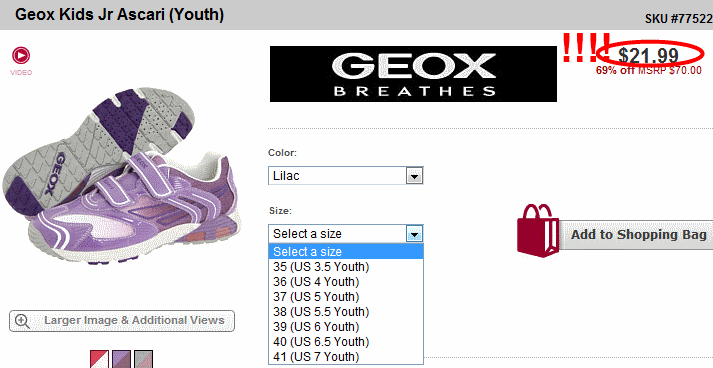This screenshot has width=713, height=368.
Task: Select the red and white color swatch
Action: [x=99, y=359]
